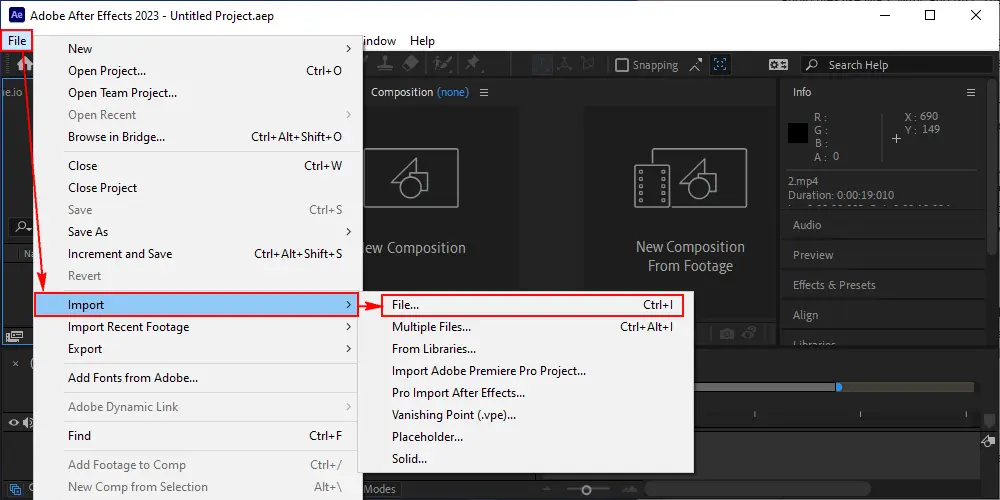
Task: Toggle the layer video eye switch
Action: (14, 422)
